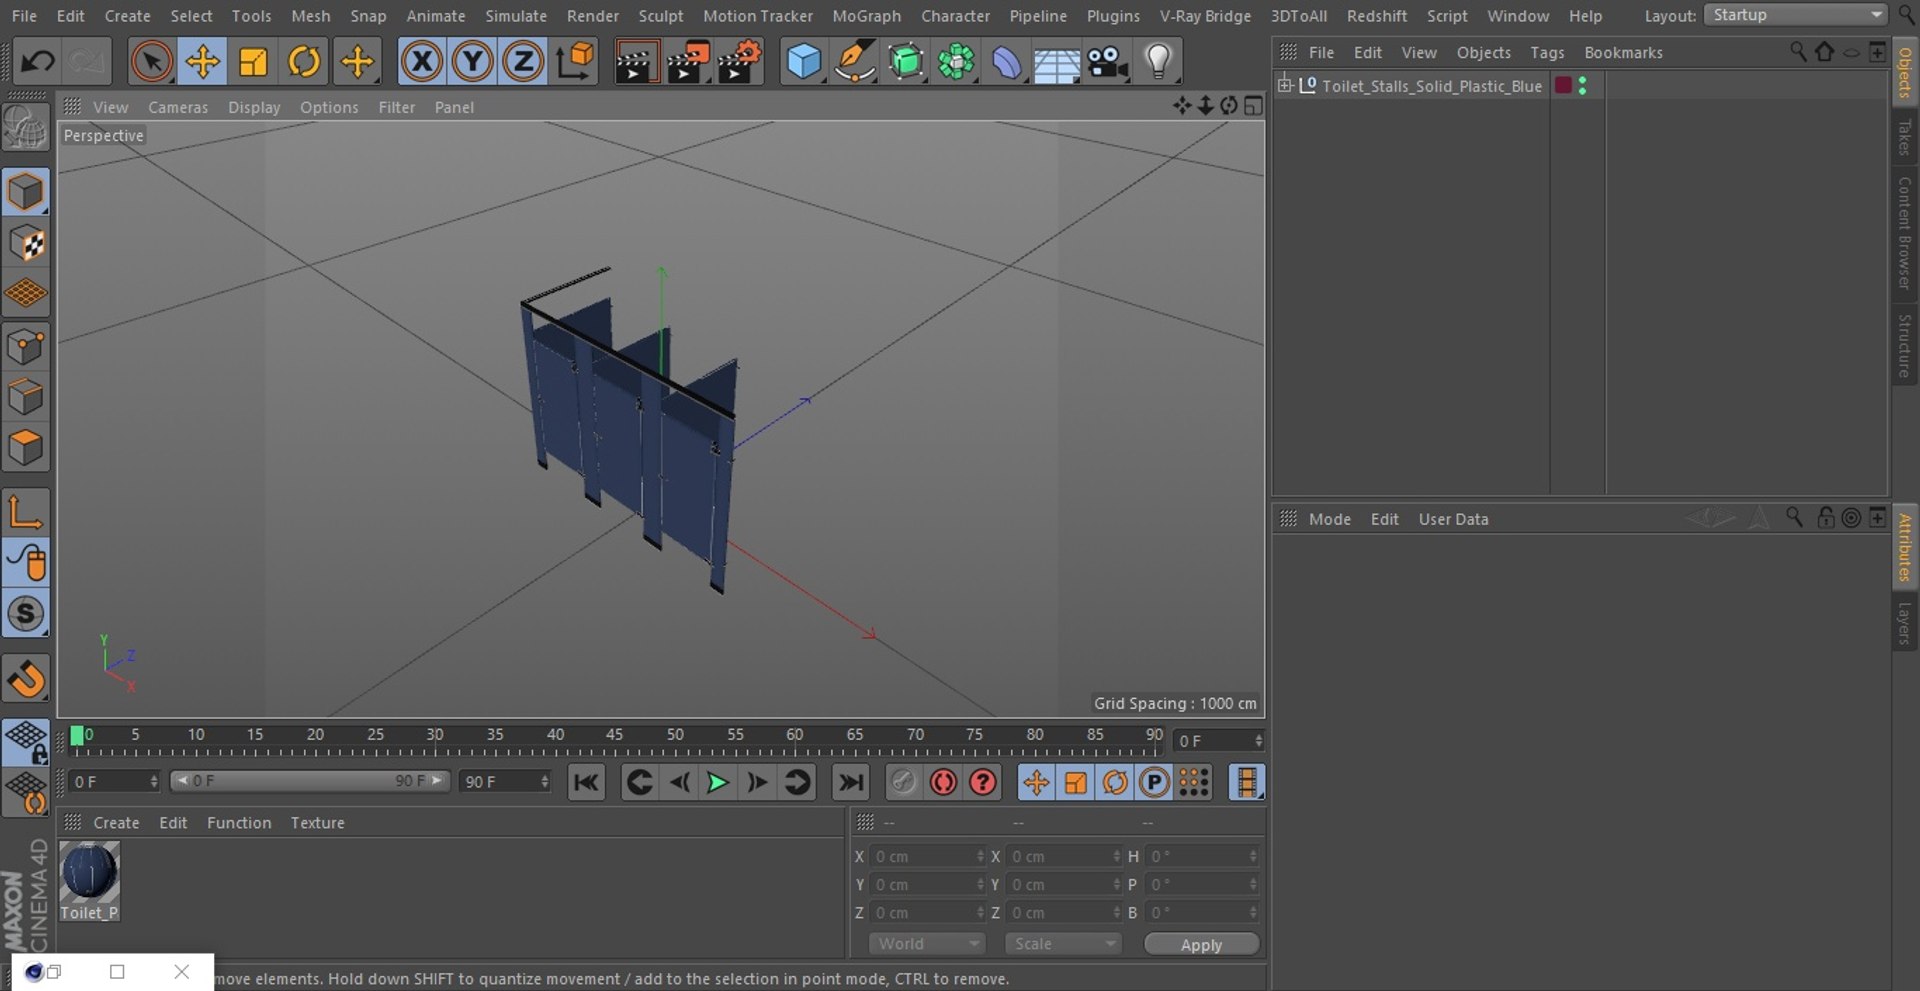Click Play Forwards button
1920x991 pixels.
point(717,782)
